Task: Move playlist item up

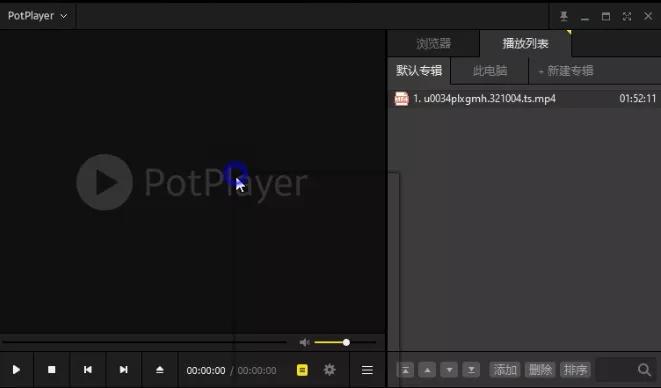Action: point(427,370)
